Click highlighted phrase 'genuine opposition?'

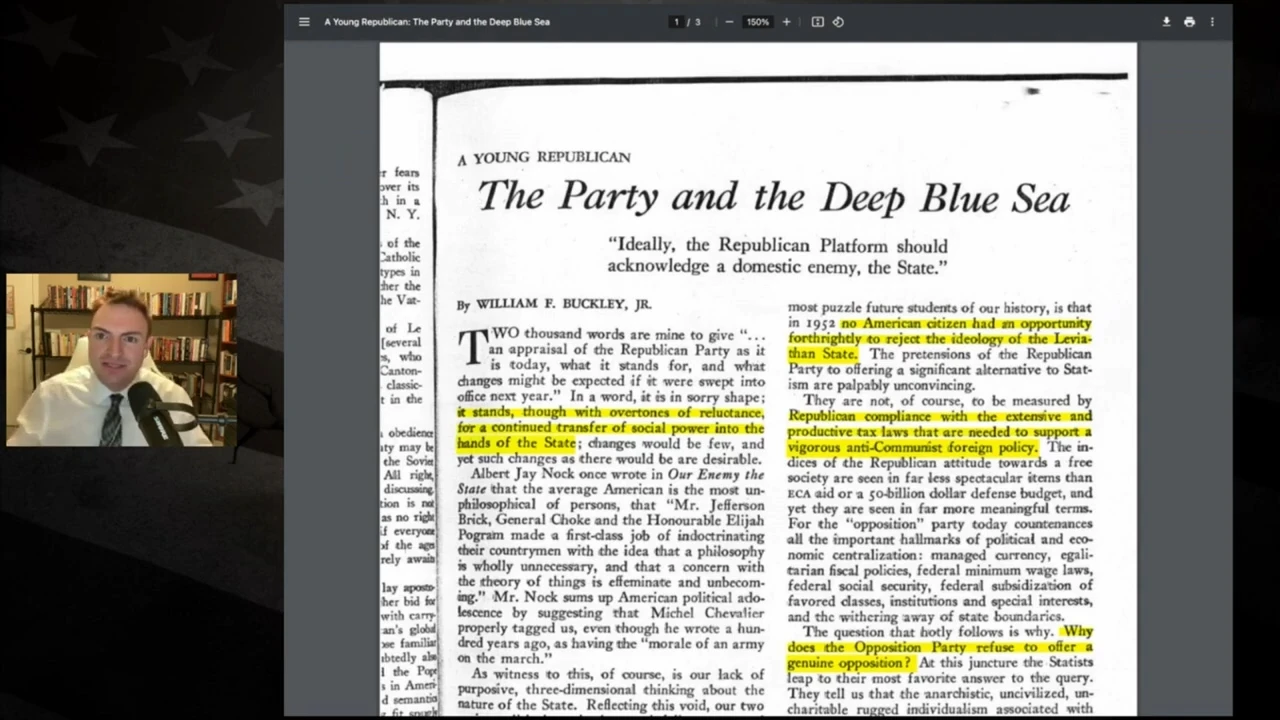point(851,662)
